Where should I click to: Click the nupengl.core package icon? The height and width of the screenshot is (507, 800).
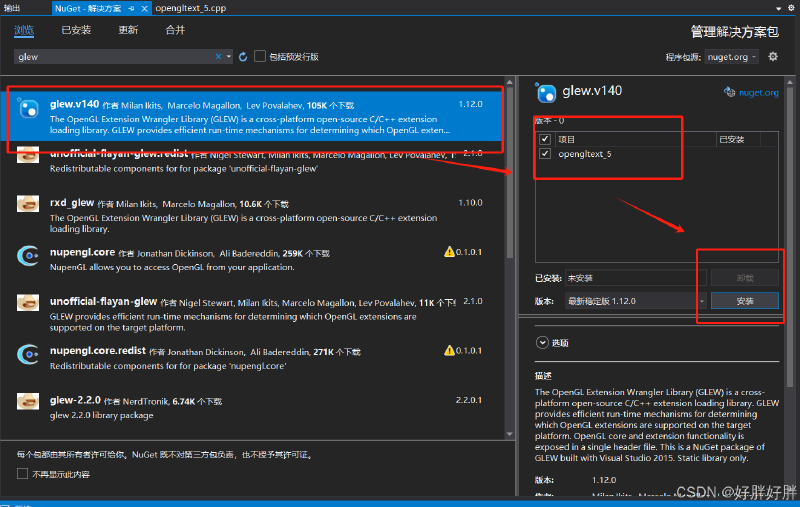pos(28,256)
